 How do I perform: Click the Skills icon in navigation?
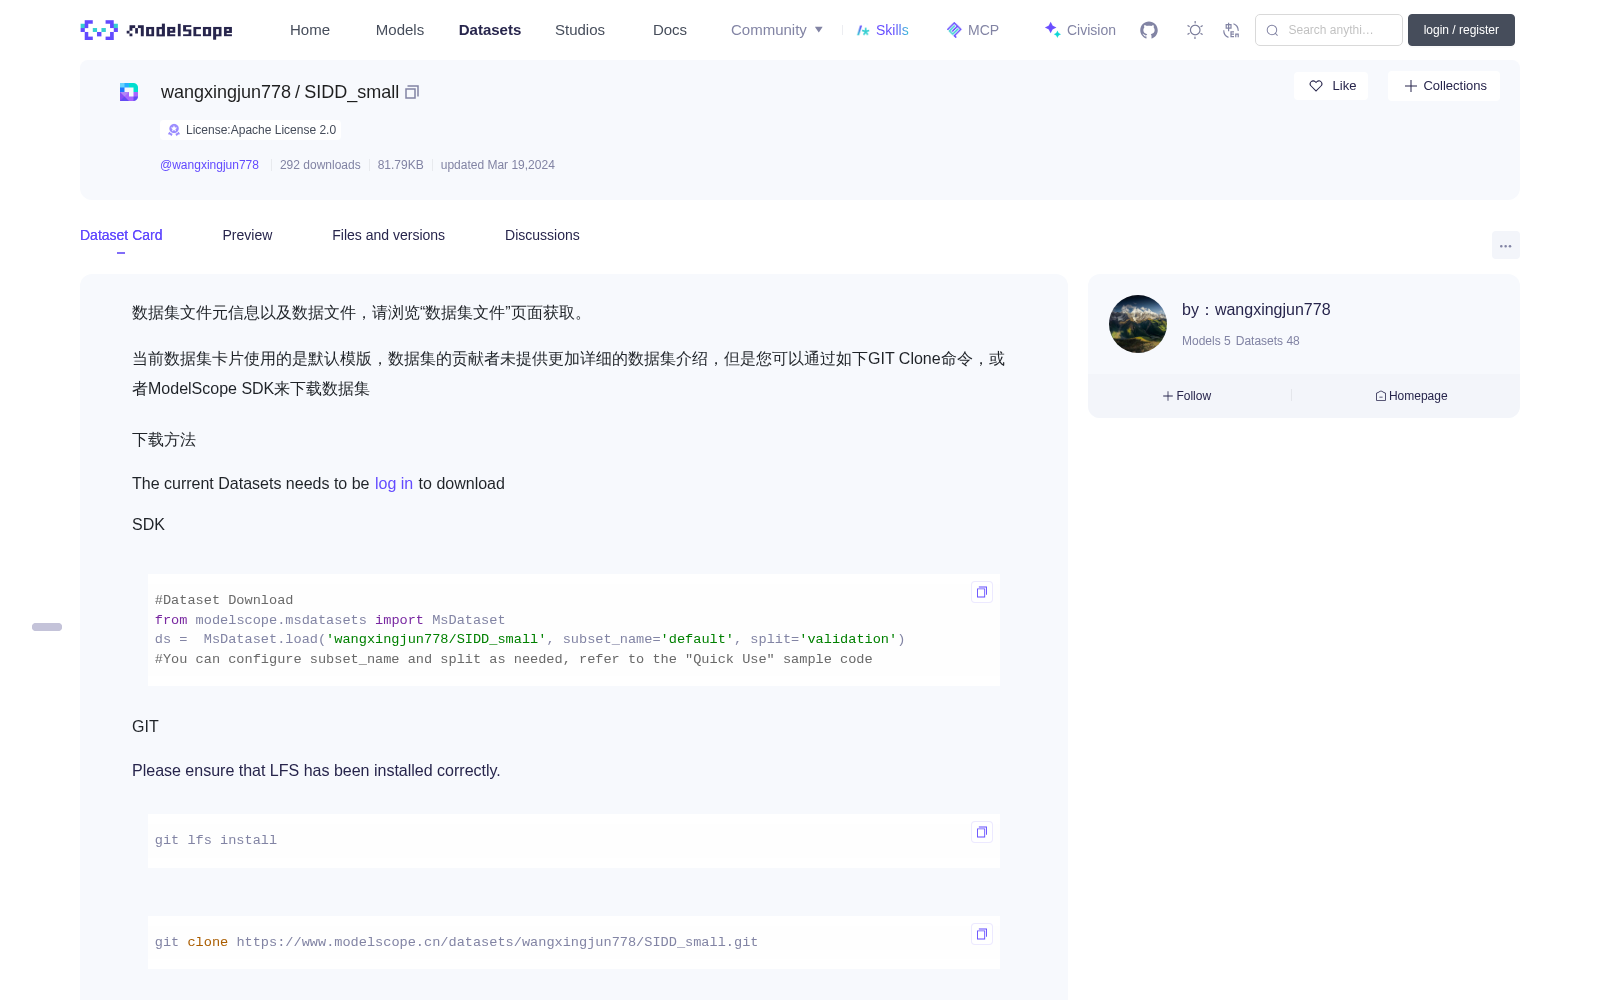click(863, 30)
